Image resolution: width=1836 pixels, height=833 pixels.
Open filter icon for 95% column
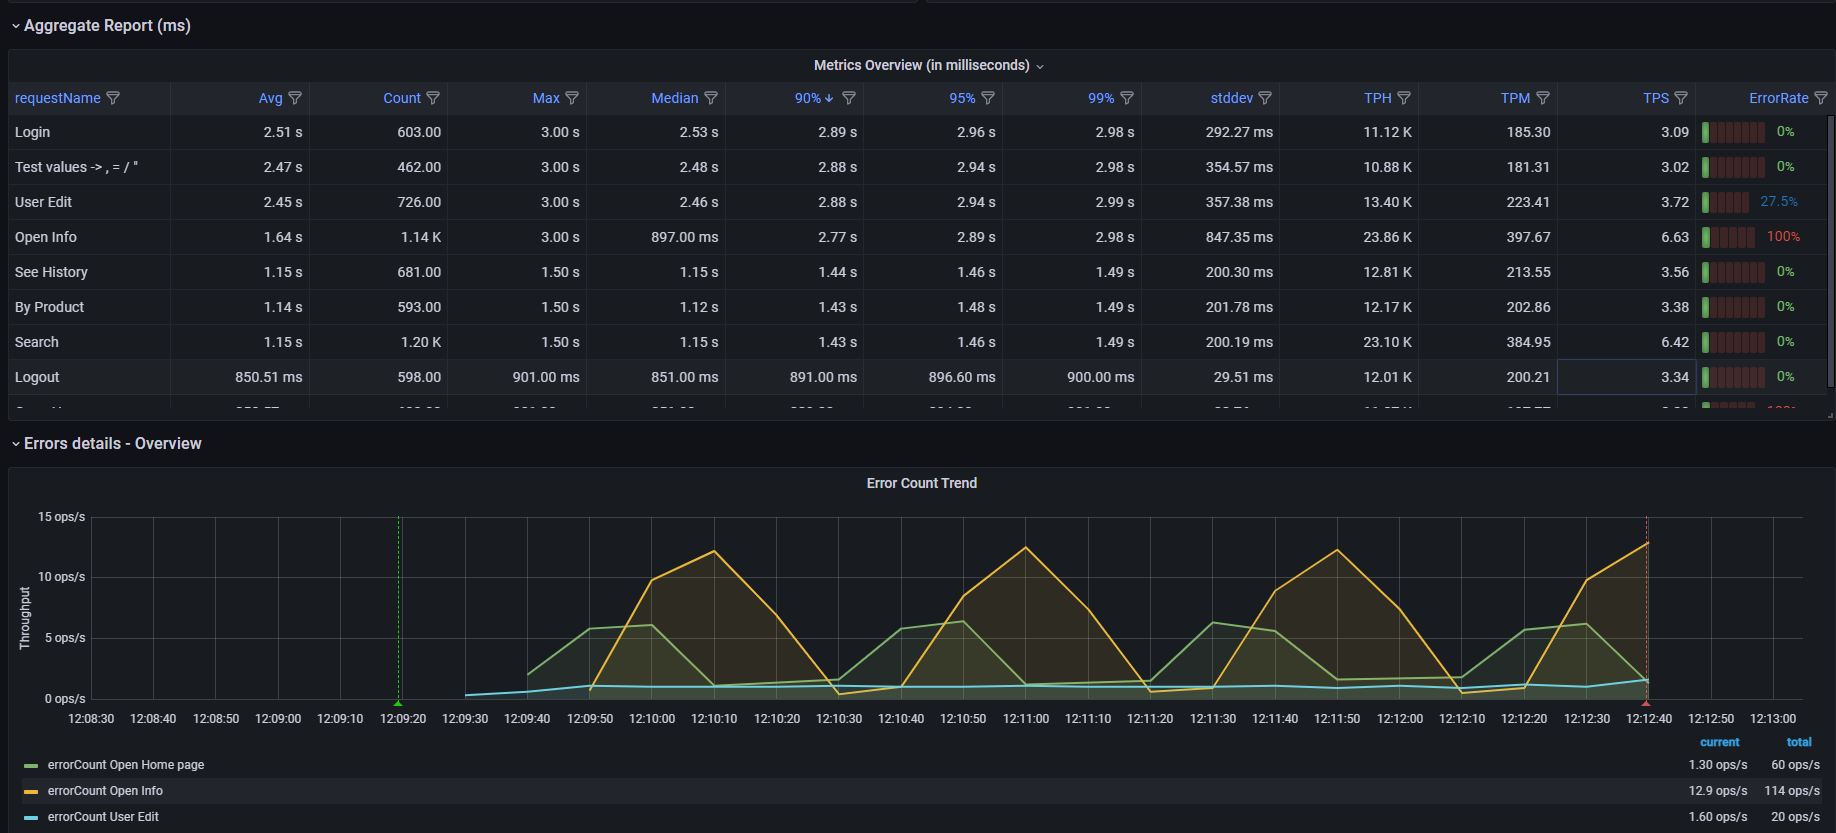click(x=988, y=98)
